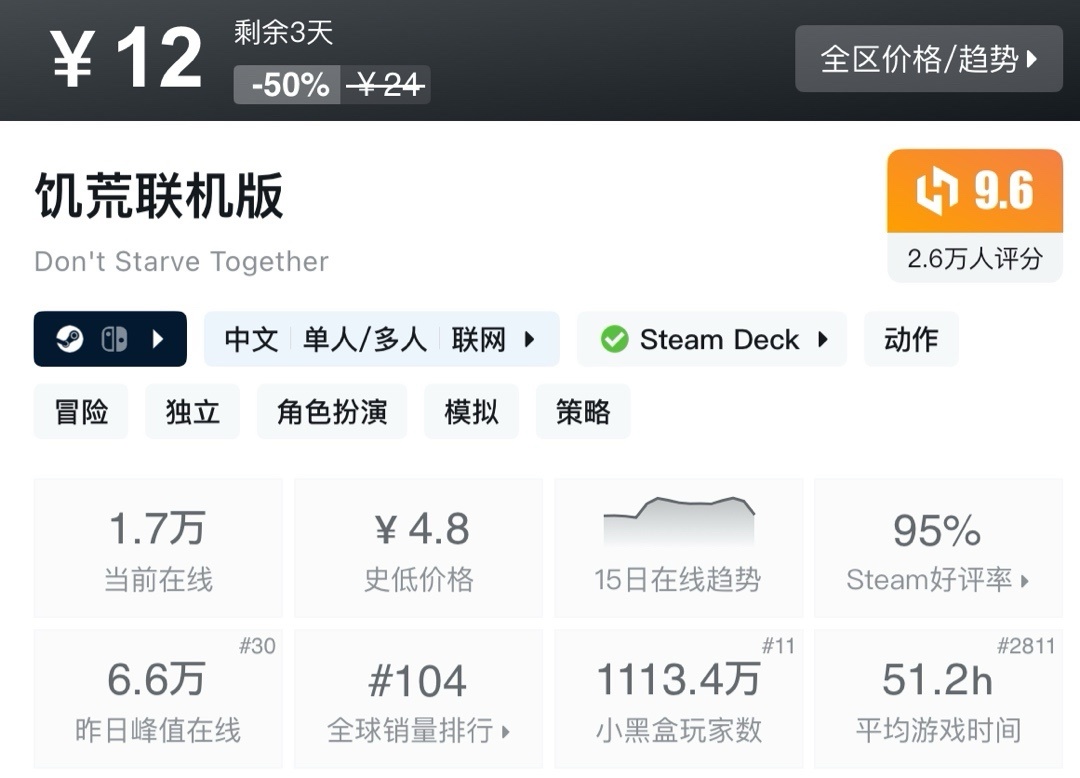Click the green Steam Deck verified checkmark

pyautogui.click(x=614, y=339)
